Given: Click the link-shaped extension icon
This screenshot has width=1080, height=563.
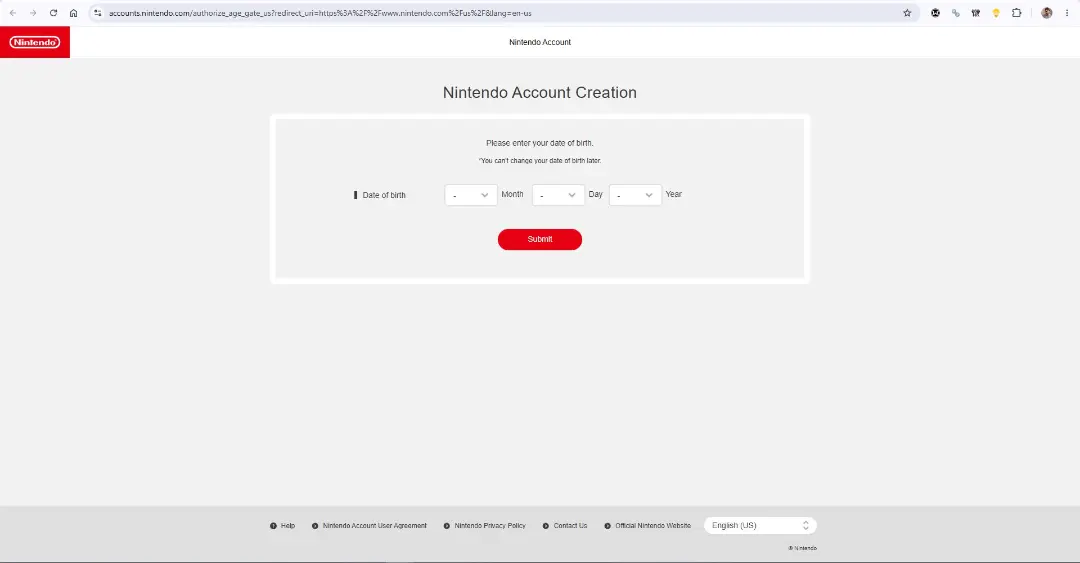Looking at the screenshot, I should click(955, 13).
